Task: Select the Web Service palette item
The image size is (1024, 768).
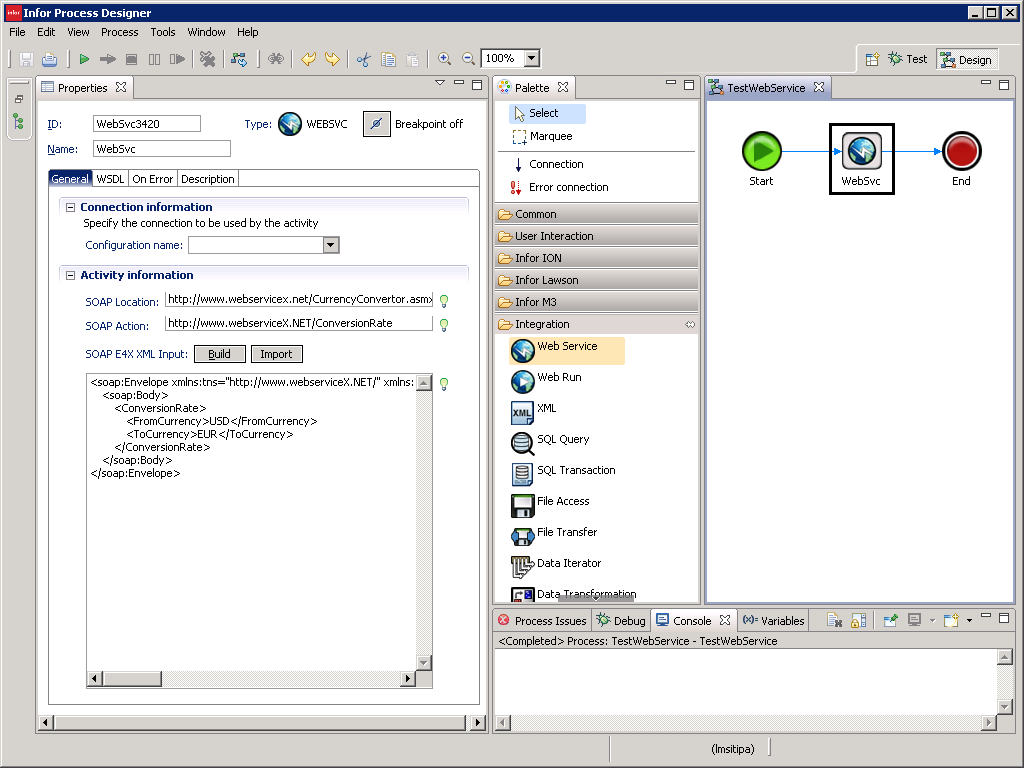Action: (x=566, y=347)
